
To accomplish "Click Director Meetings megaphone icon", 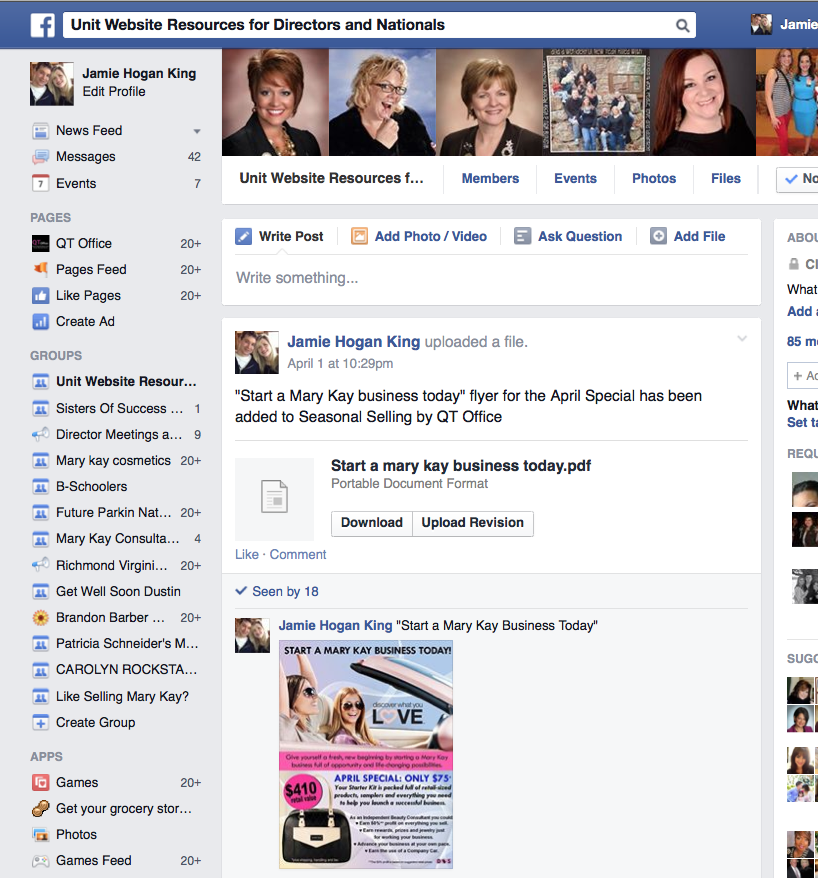I will pos(40,435).
